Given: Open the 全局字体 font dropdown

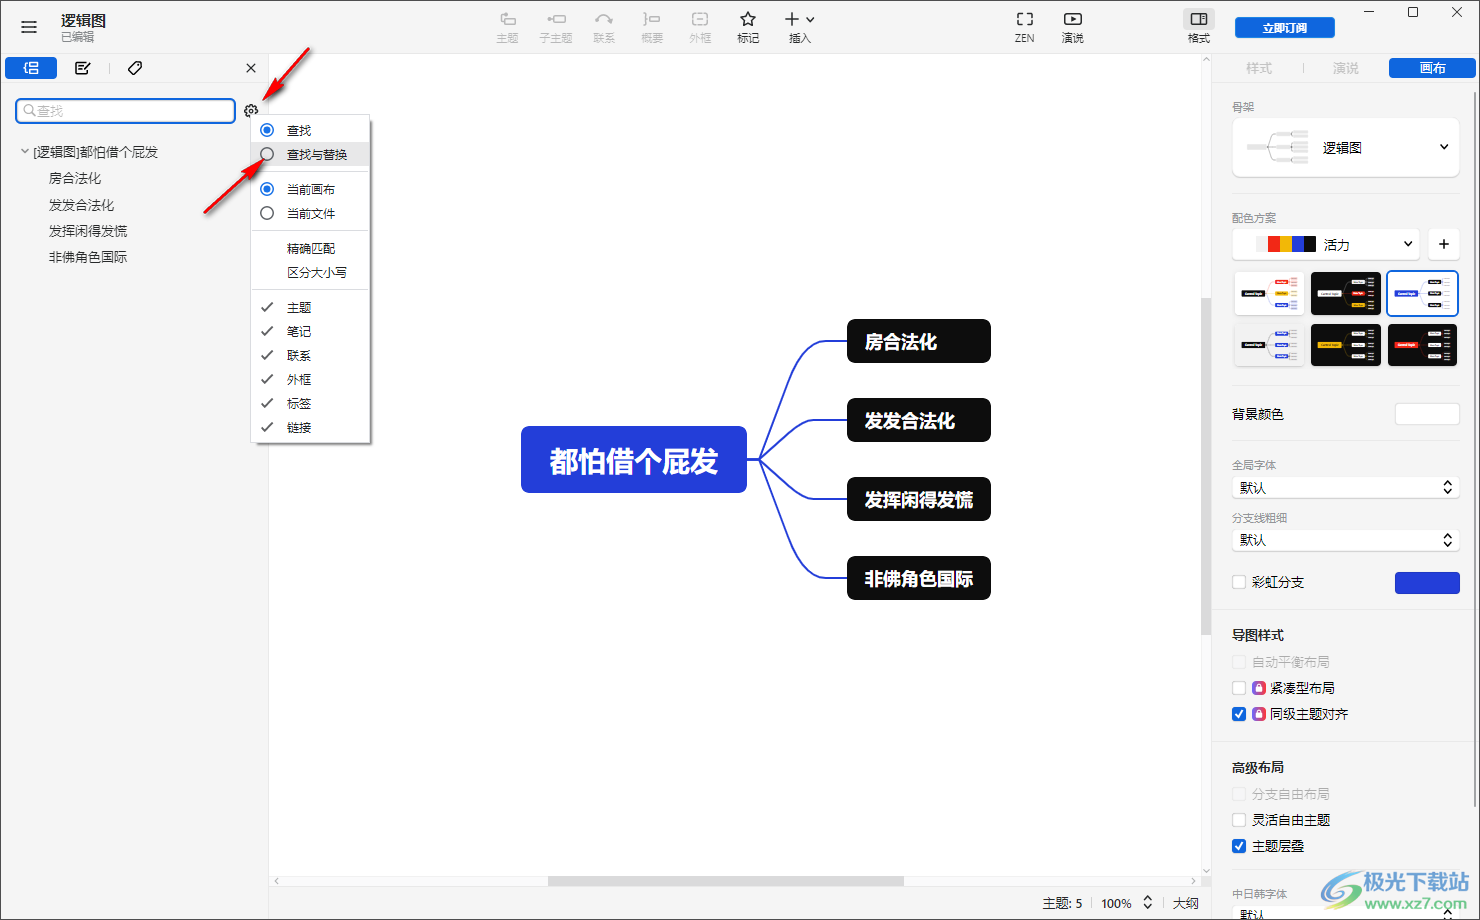Looking at the screenshot, I should pyautogui.click(x=1346, y=487).
